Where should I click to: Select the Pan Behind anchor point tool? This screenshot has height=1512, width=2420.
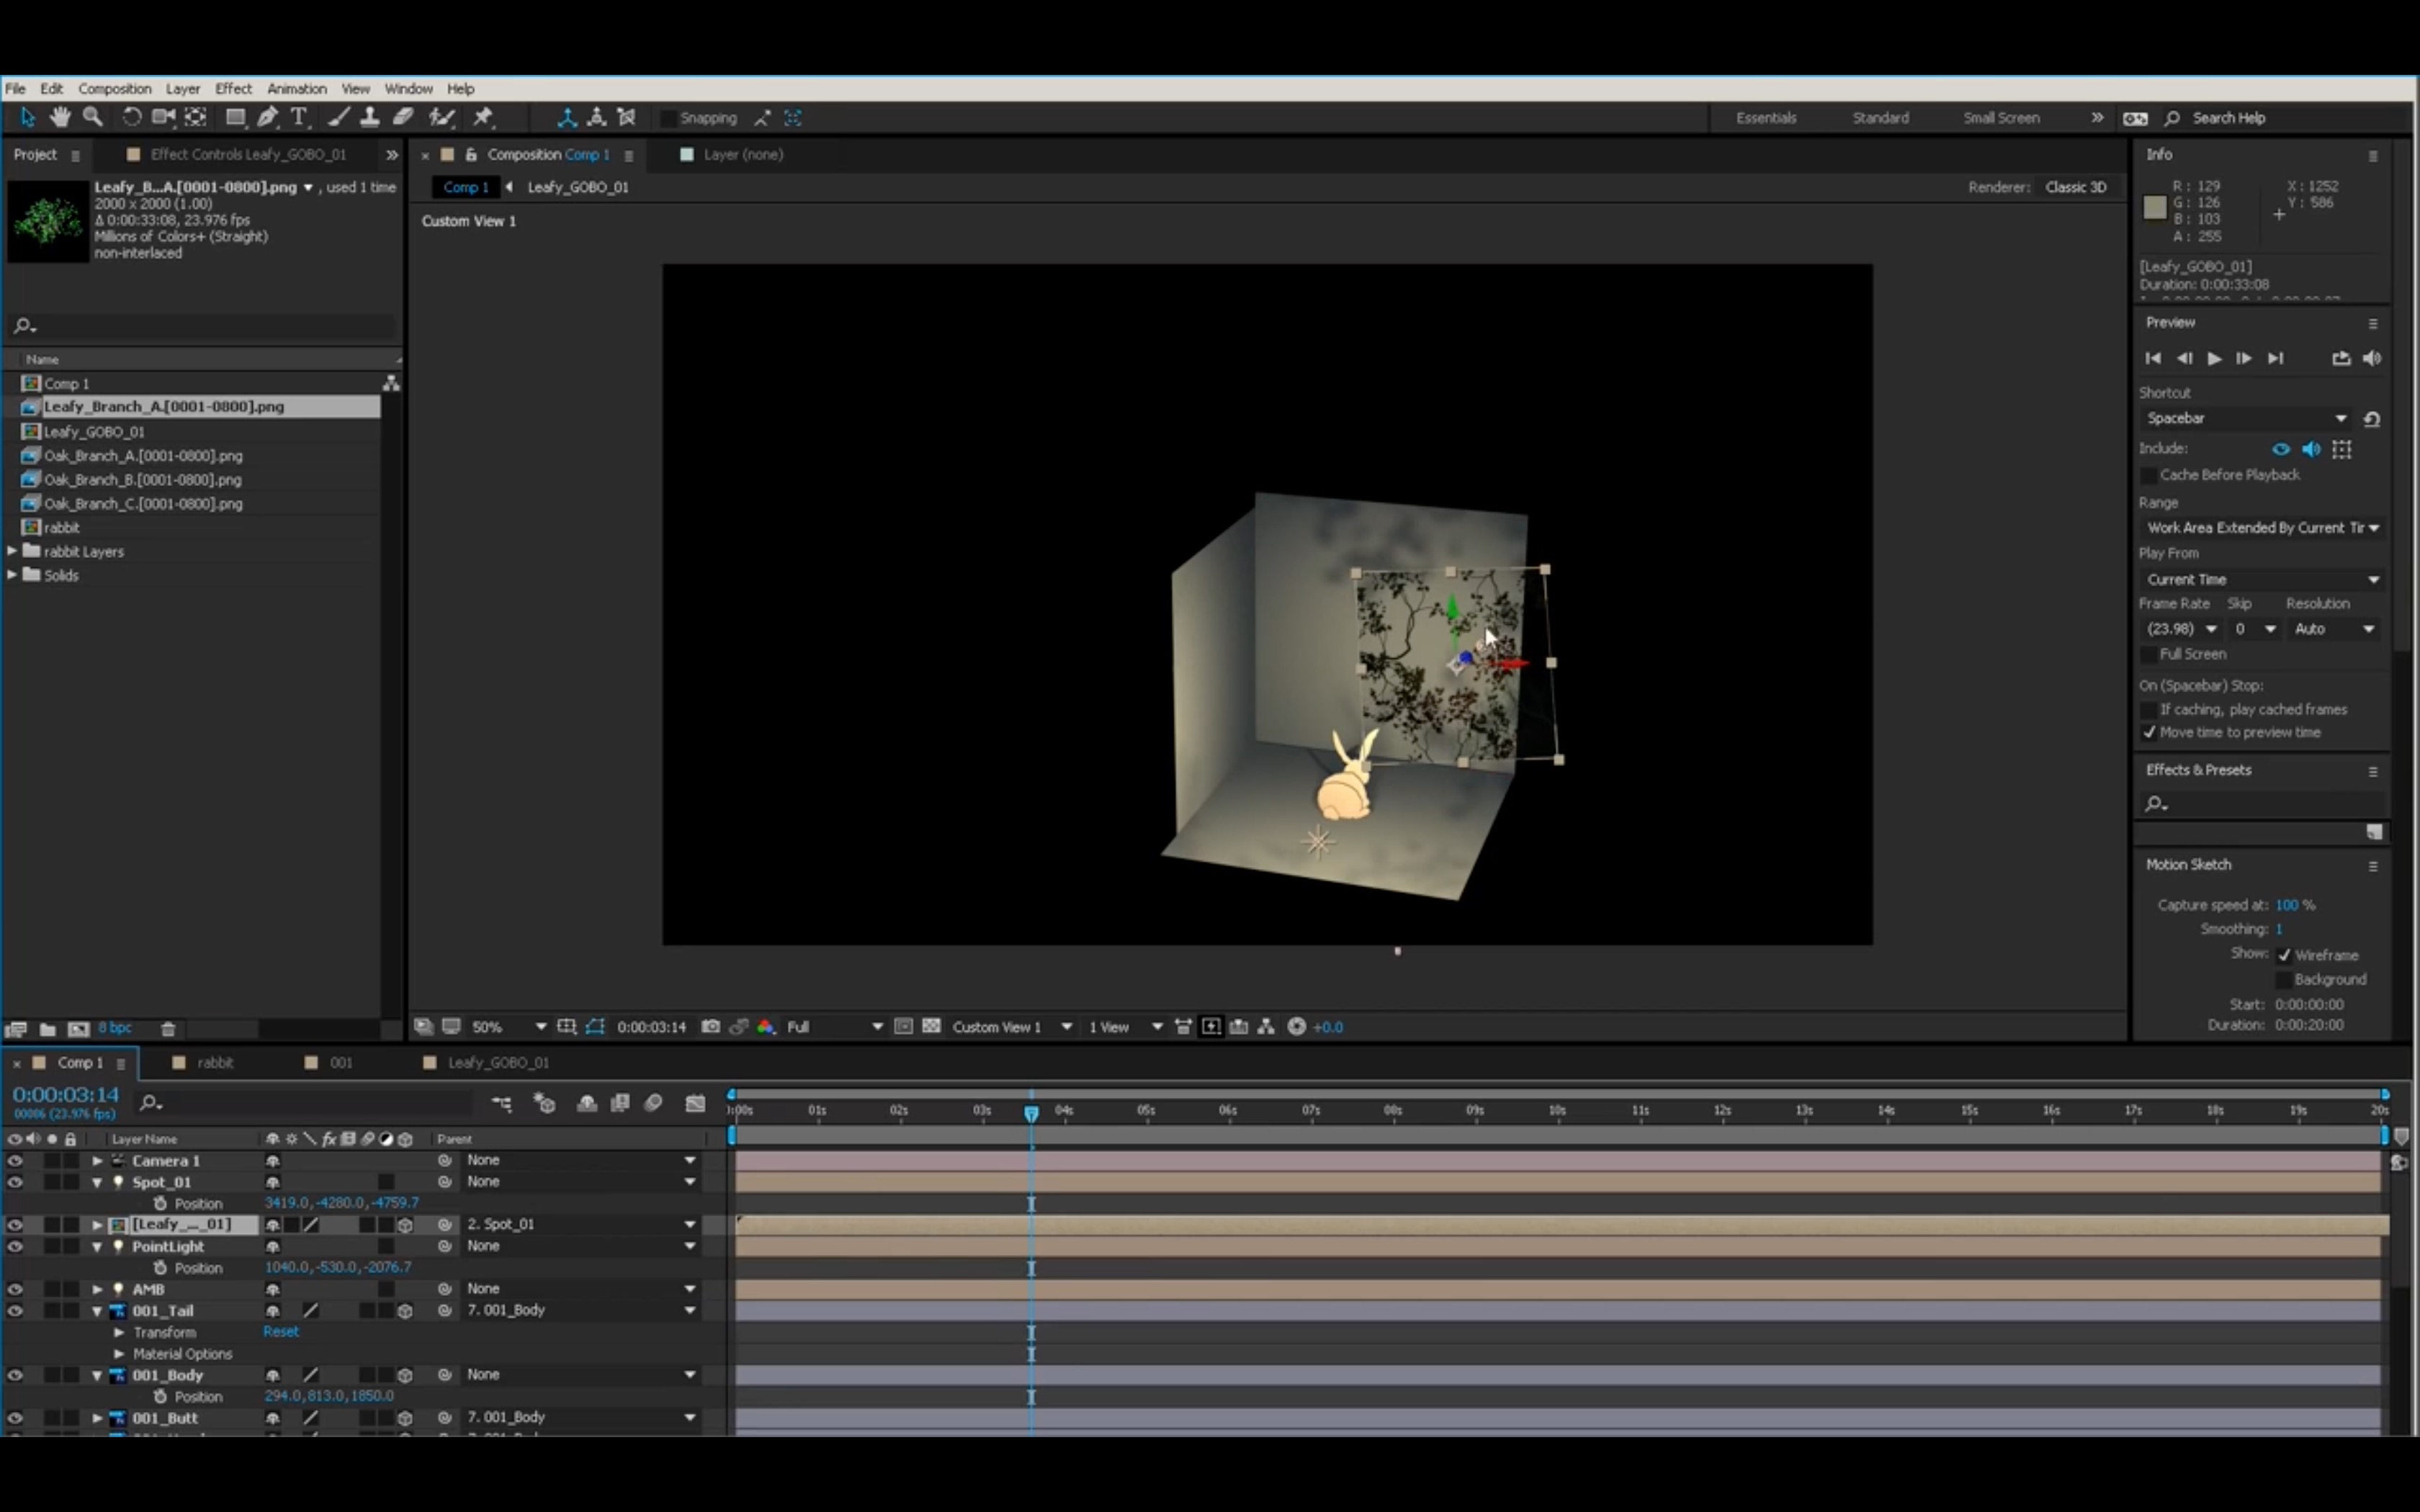point(196,117)
